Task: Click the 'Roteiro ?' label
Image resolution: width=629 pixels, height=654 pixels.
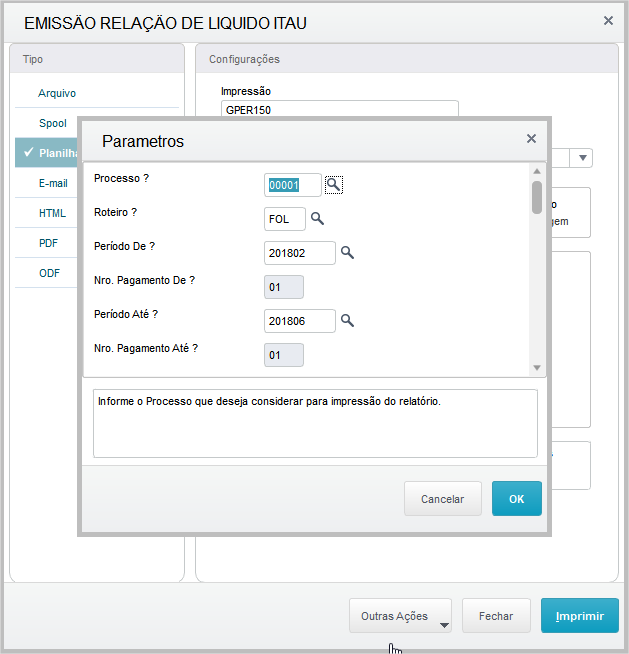Action: [116, 212]
